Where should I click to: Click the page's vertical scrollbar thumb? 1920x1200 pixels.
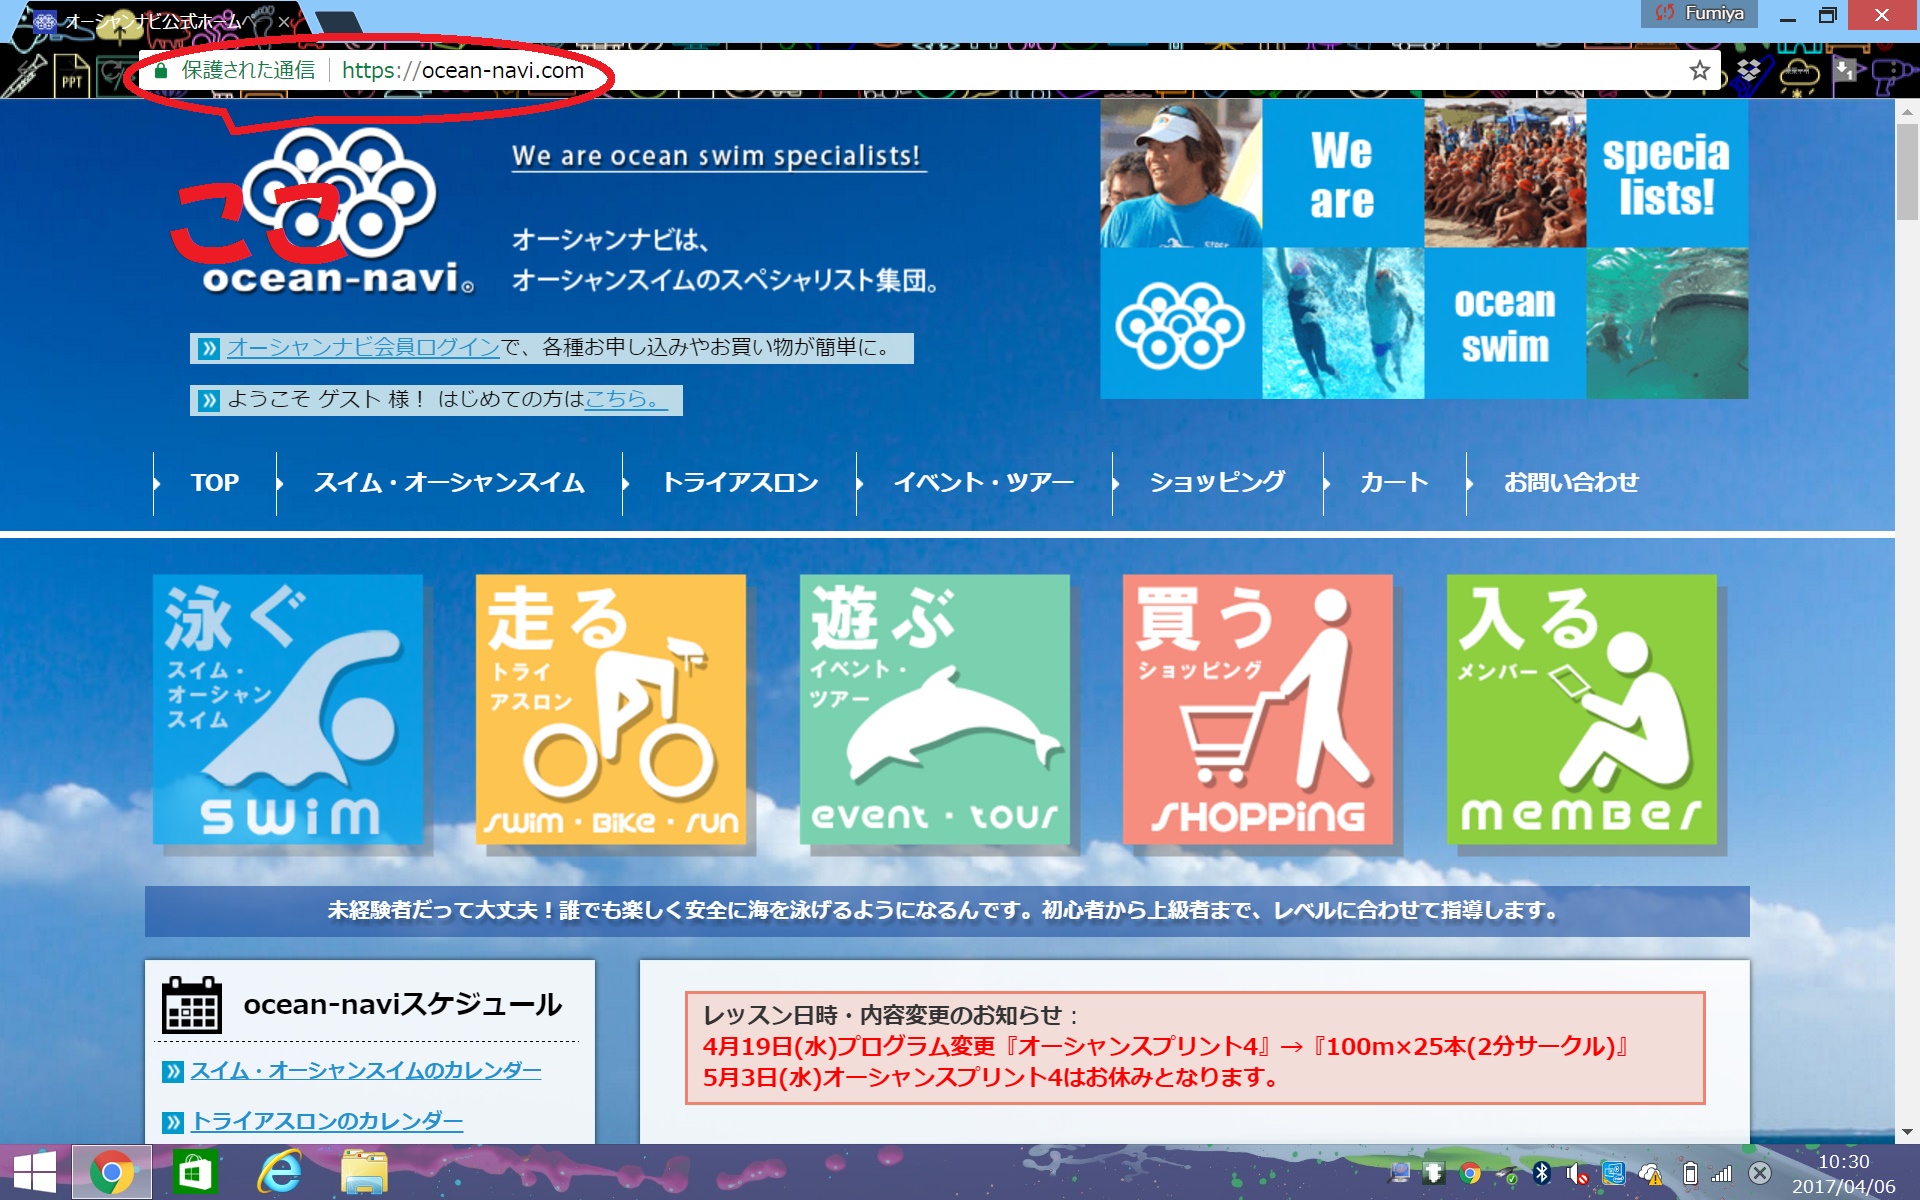coord(1907,170)
